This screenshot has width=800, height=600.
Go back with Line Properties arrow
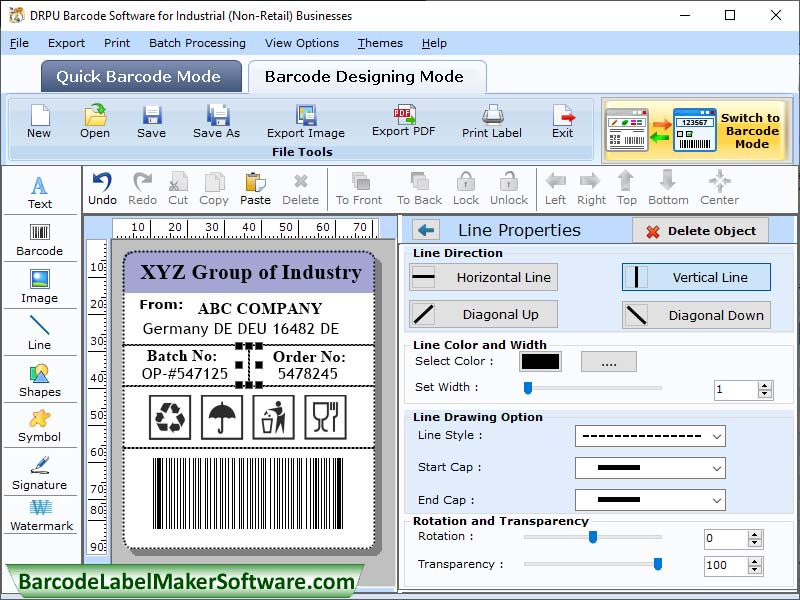pos(426,230)
